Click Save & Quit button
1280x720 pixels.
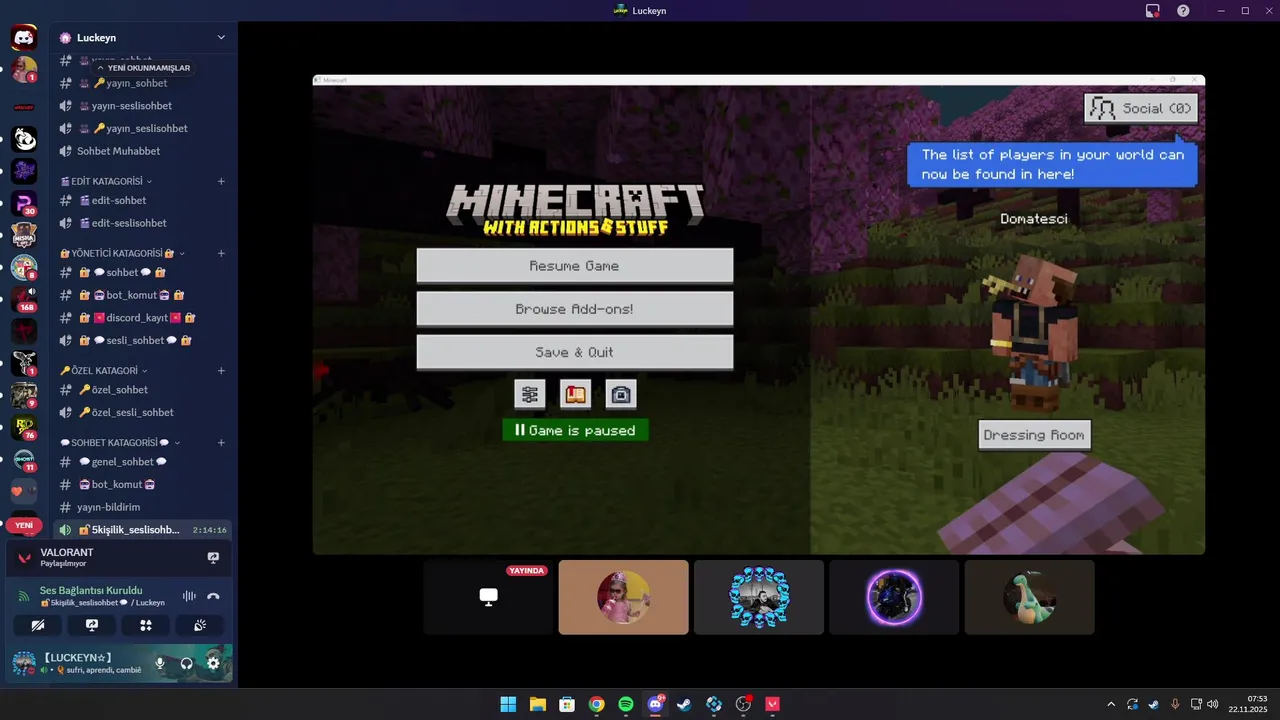point(575,352)
